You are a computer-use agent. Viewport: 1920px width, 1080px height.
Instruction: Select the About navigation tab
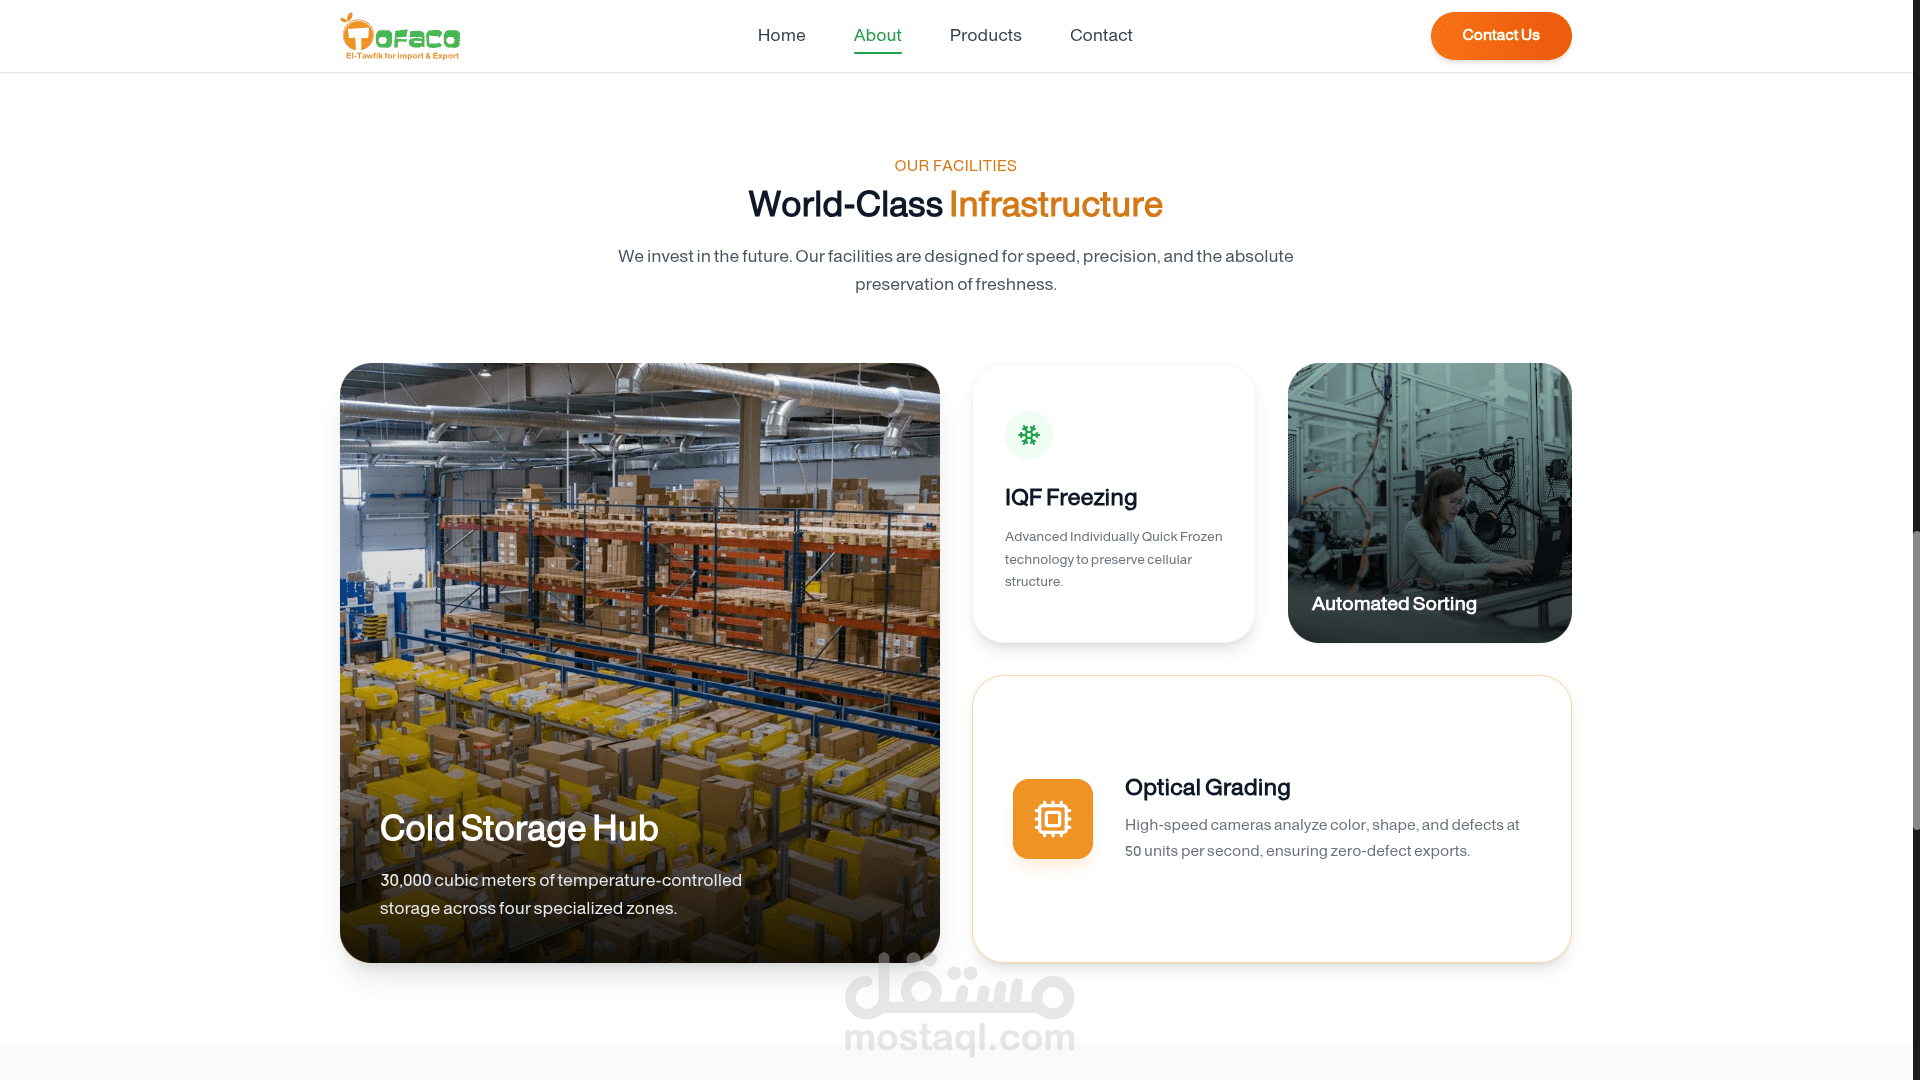coord(877,35)
